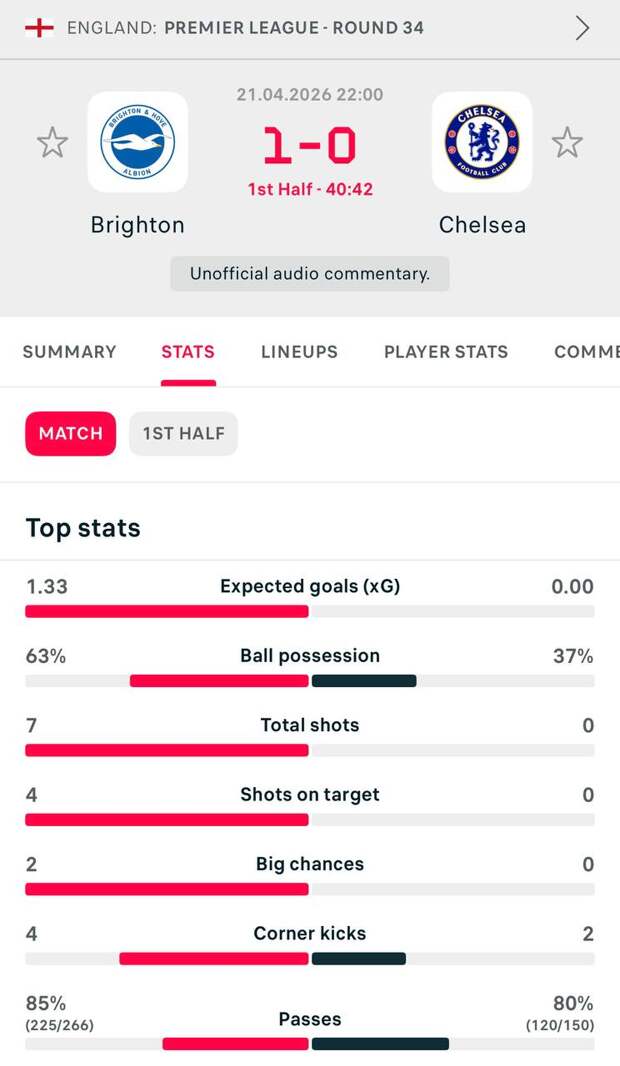The width and height of the screenshot is (620, 1066).
Task: Click Unofficial audio commentary button
Action: pos(310,273)
